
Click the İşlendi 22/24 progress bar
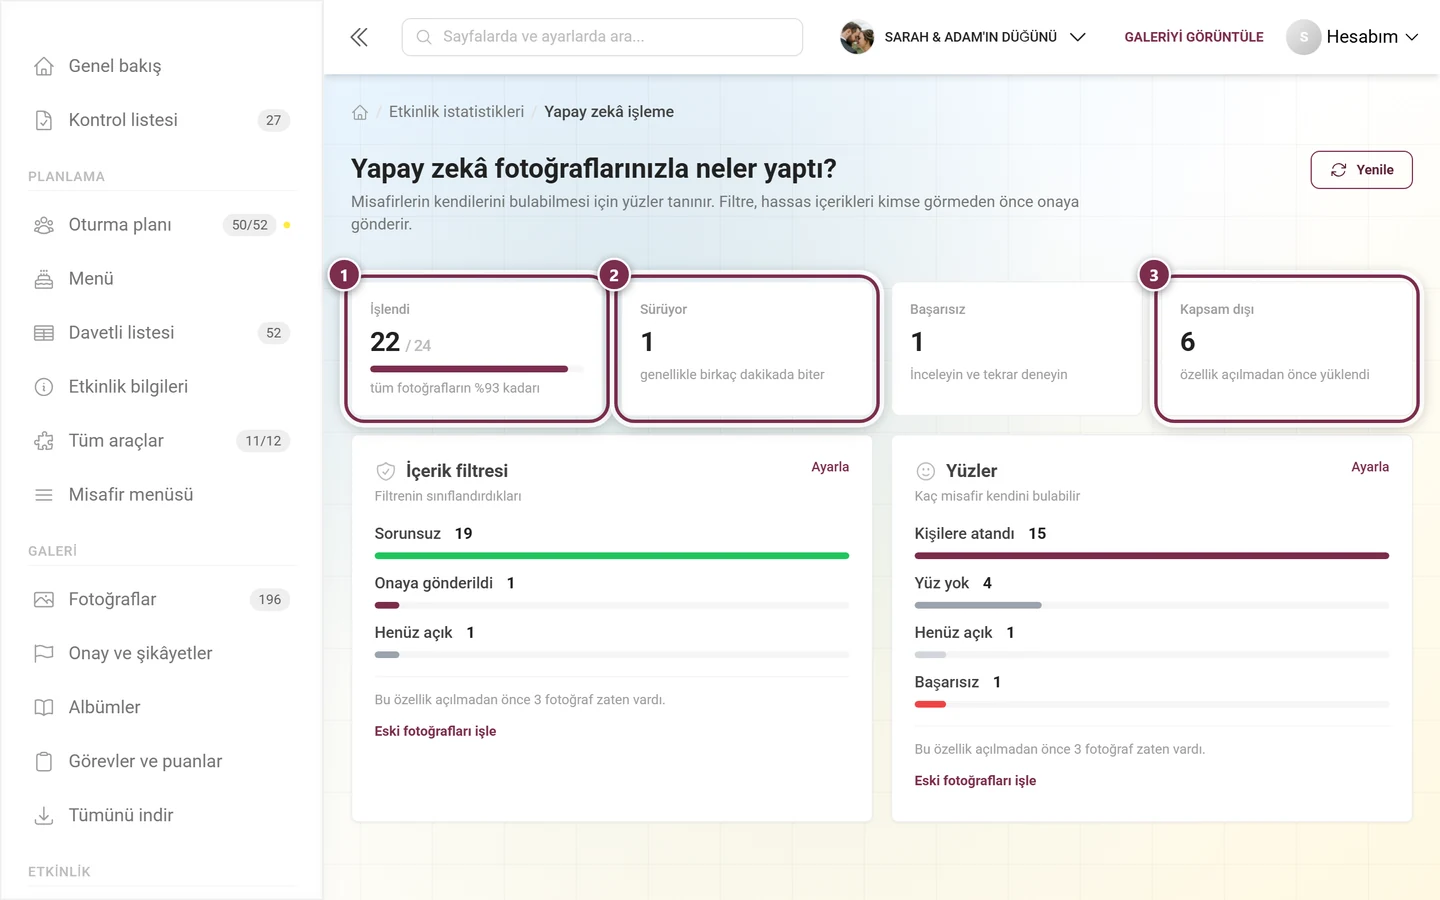pyautogui.click(x=477, y=369)
